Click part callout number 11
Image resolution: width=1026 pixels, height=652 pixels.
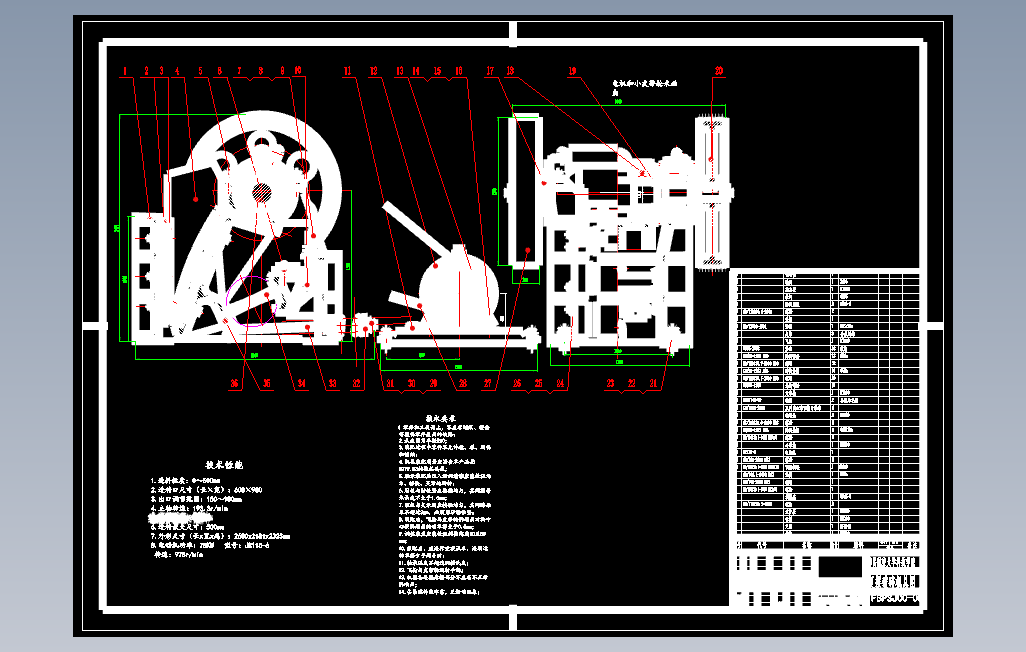click(347, 71)
